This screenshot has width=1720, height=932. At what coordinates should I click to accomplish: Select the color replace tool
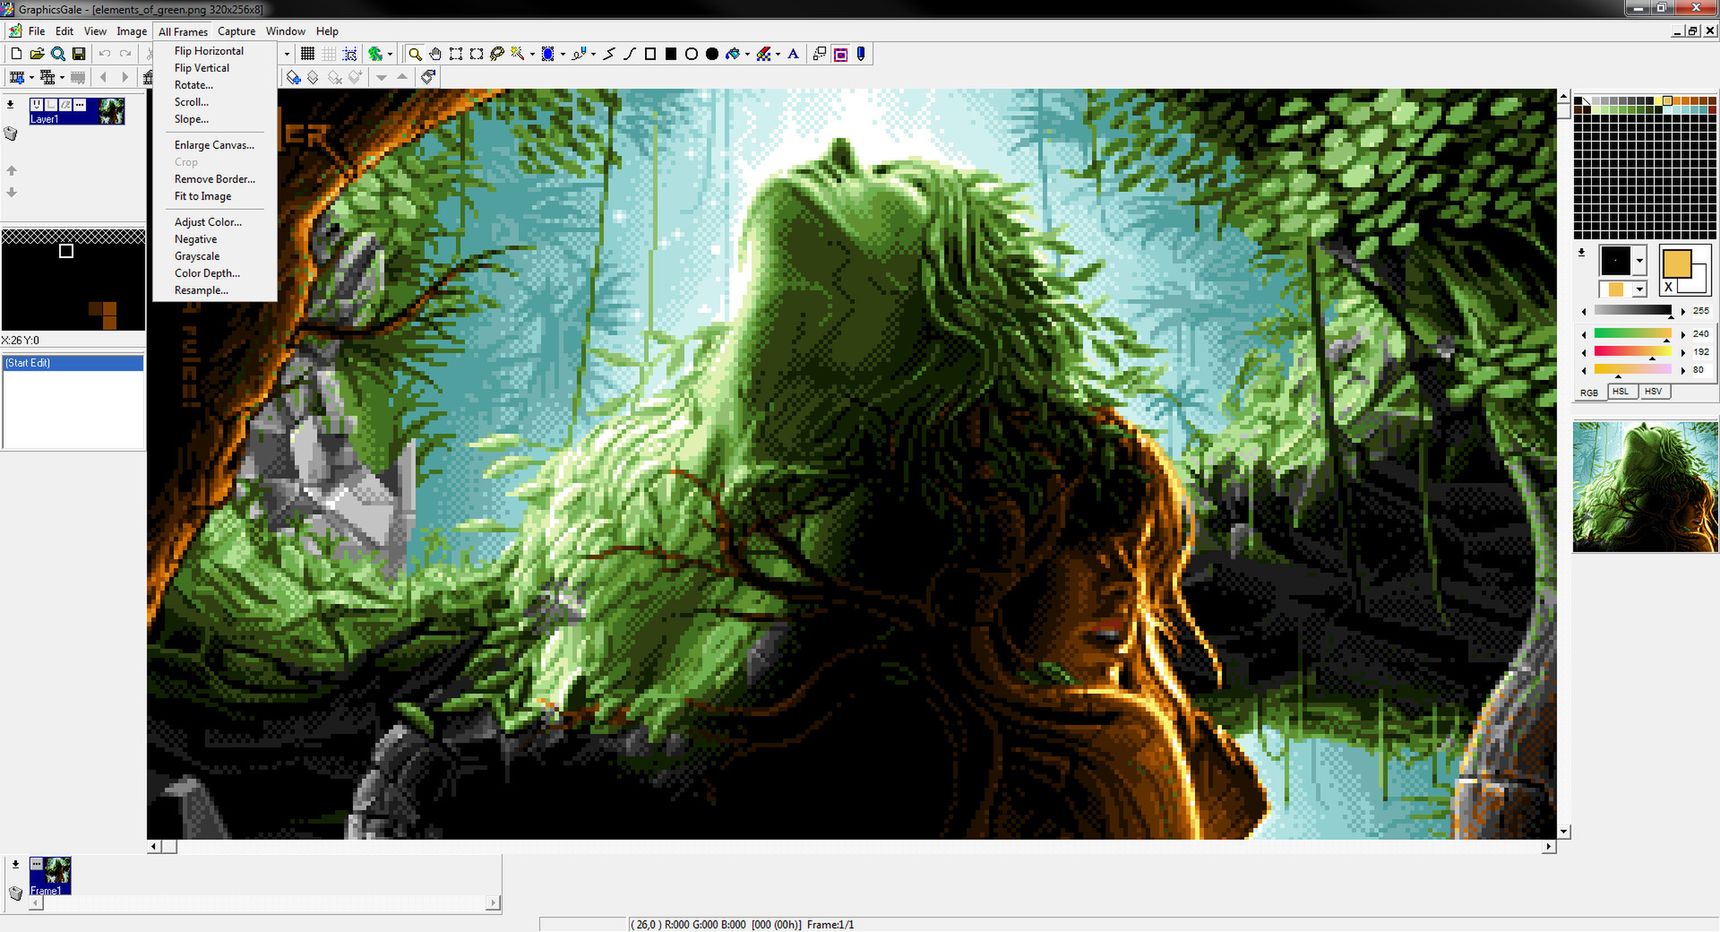click(x=763, y=54)
